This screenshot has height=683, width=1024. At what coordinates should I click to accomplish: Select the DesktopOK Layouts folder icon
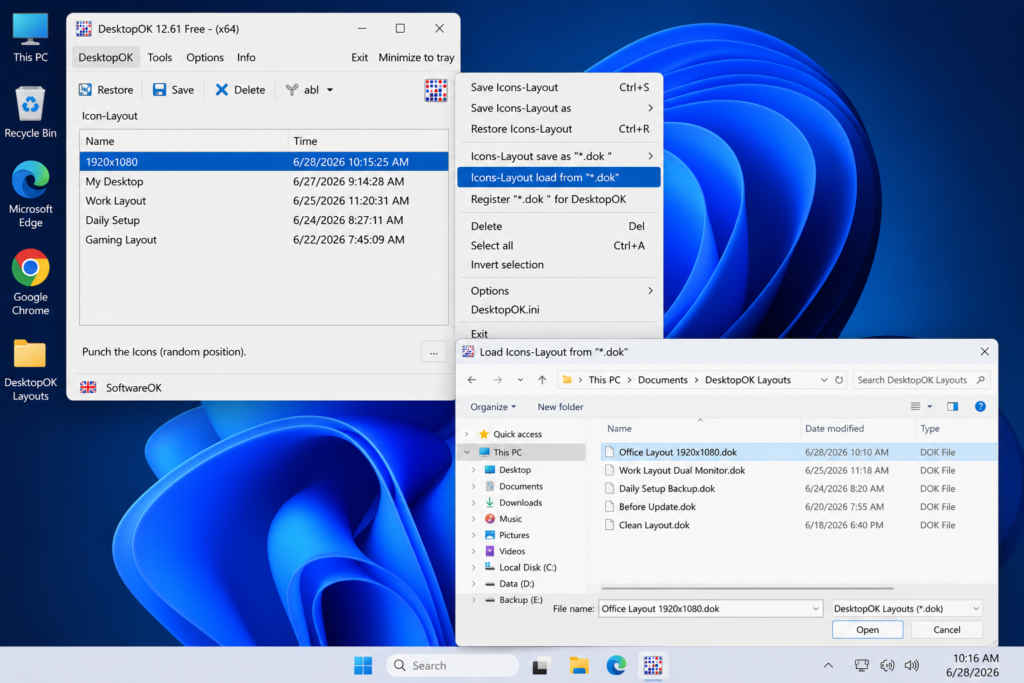(x=30, y=370)
